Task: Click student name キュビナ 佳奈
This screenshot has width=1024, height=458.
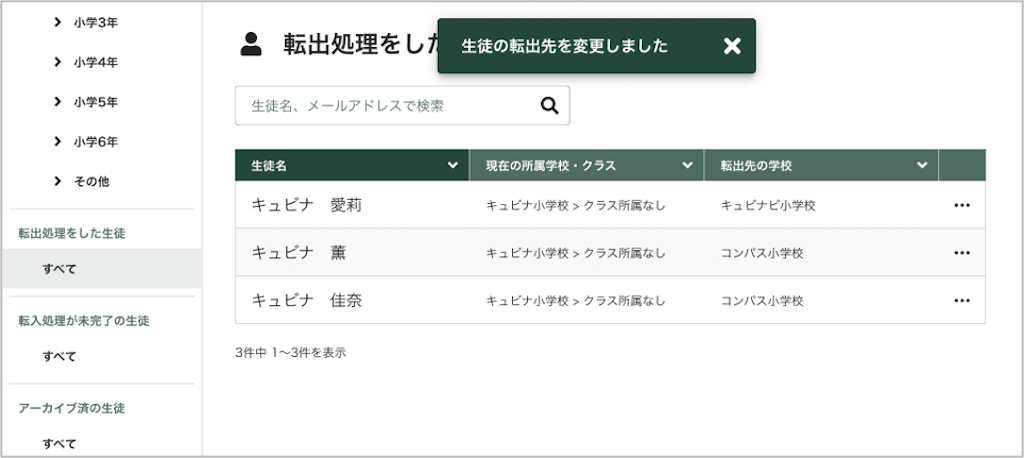Action: [x=306, y=301]
